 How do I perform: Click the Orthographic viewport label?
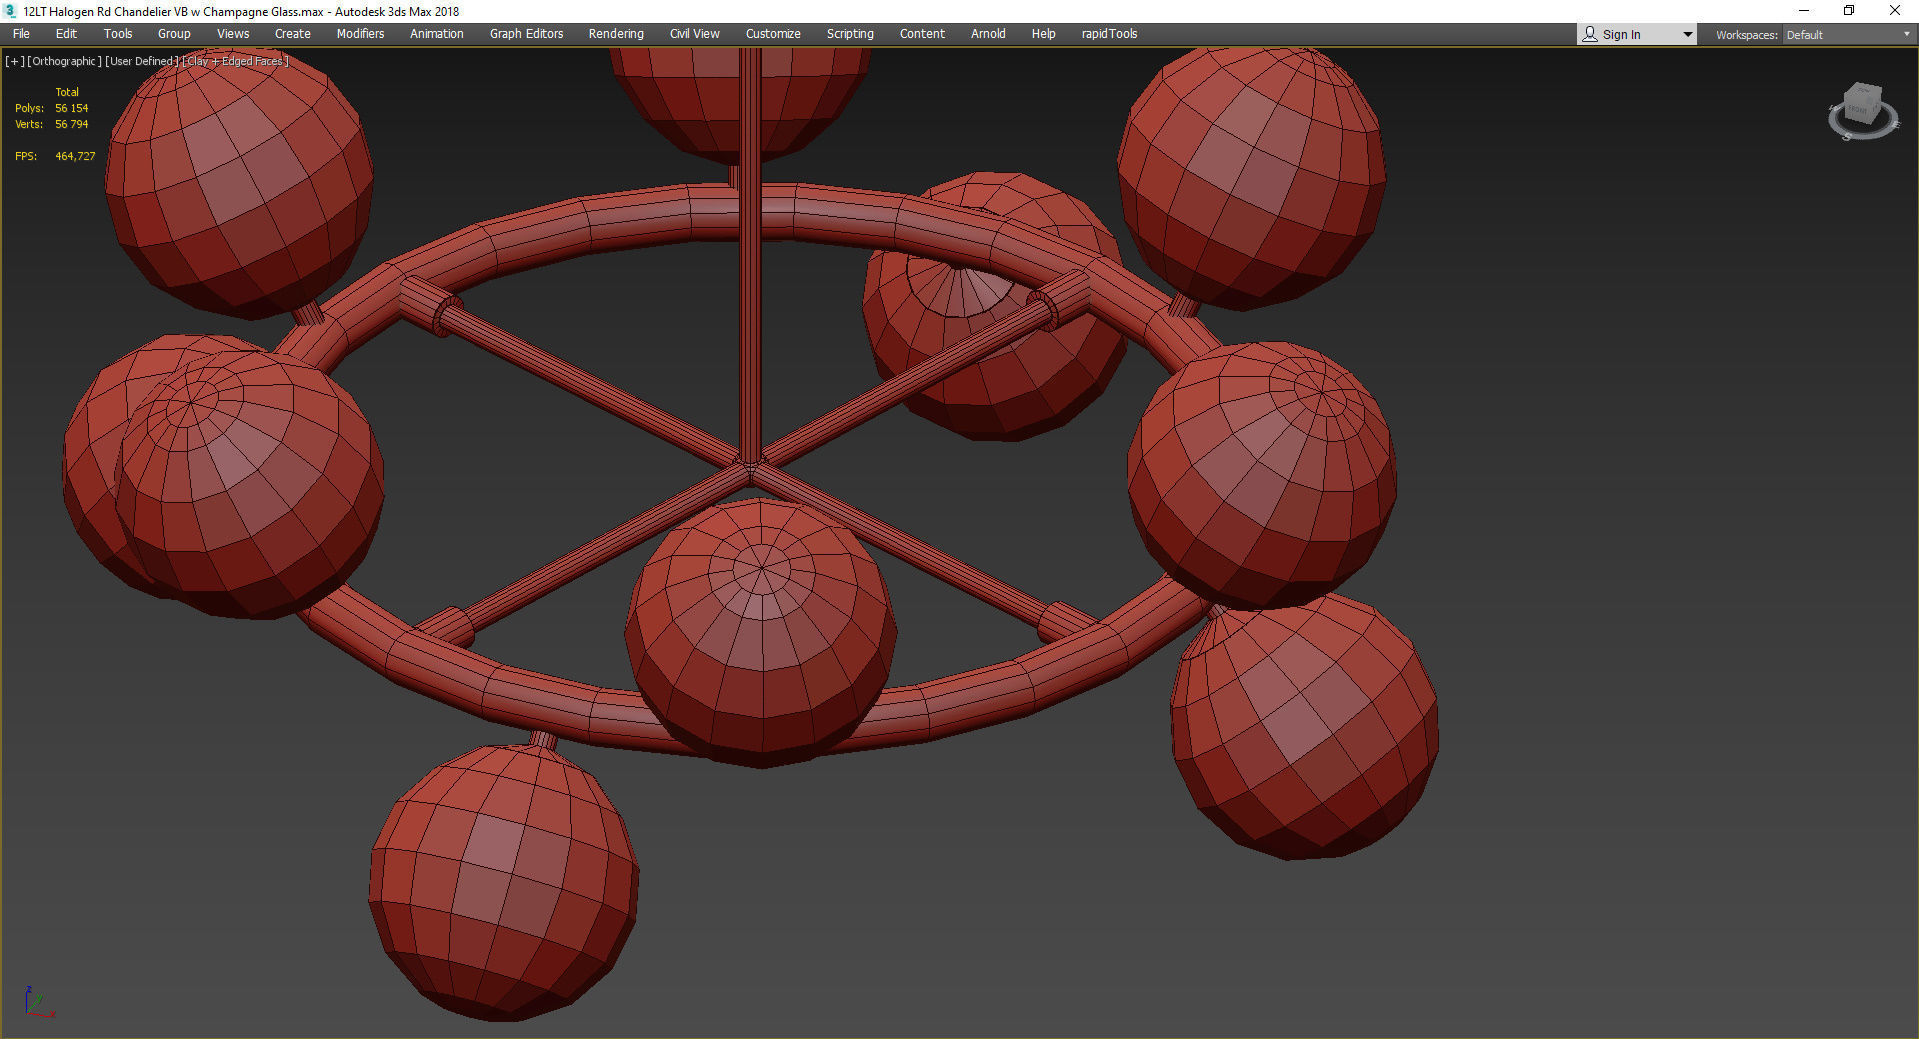[x=64, y=61]
